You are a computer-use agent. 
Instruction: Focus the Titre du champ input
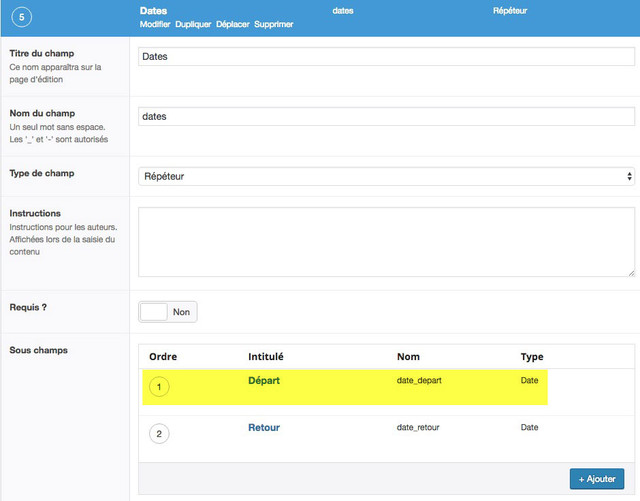(x=386, y=56)
